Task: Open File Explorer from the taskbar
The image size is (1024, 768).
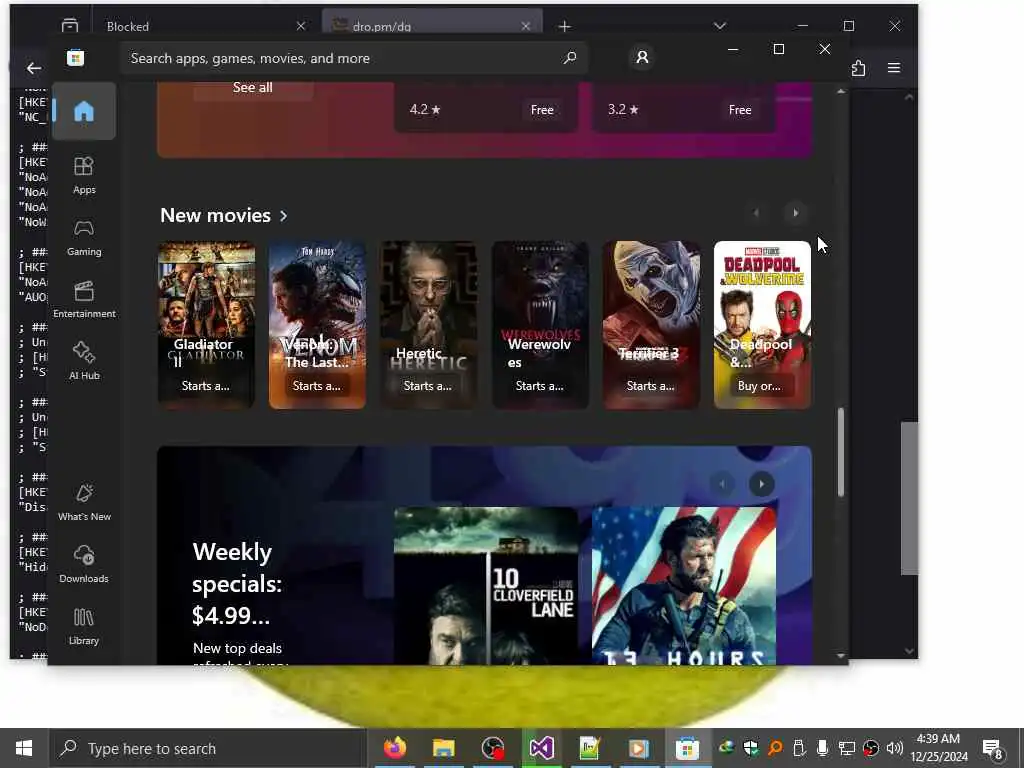Action: click(x=443, y=748)
